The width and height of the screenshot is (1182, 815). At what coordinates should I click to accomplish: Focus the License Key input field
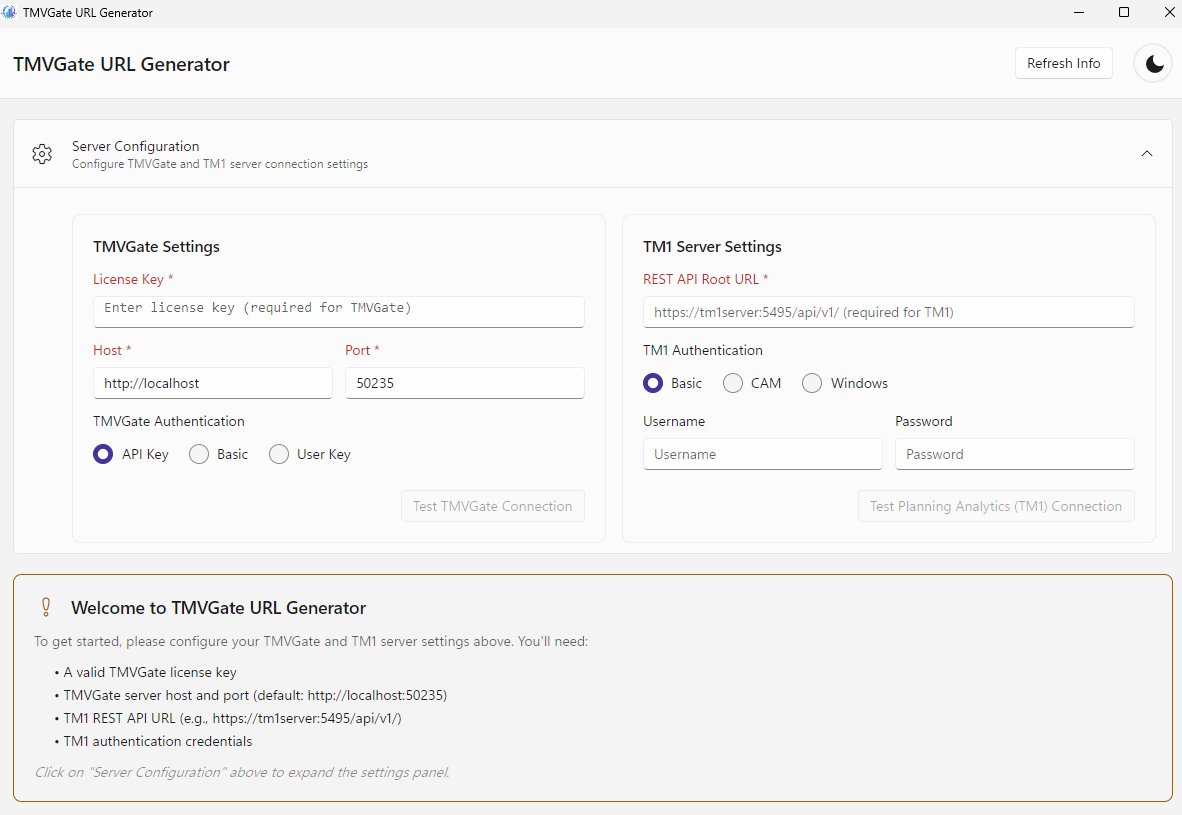point(338,311)
